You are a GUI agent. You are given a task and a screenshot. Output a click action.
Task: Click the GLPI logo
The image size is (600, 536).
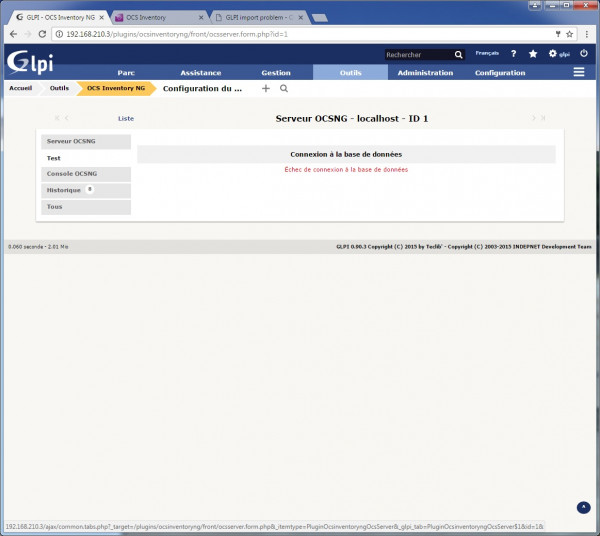tap(30, 62)
